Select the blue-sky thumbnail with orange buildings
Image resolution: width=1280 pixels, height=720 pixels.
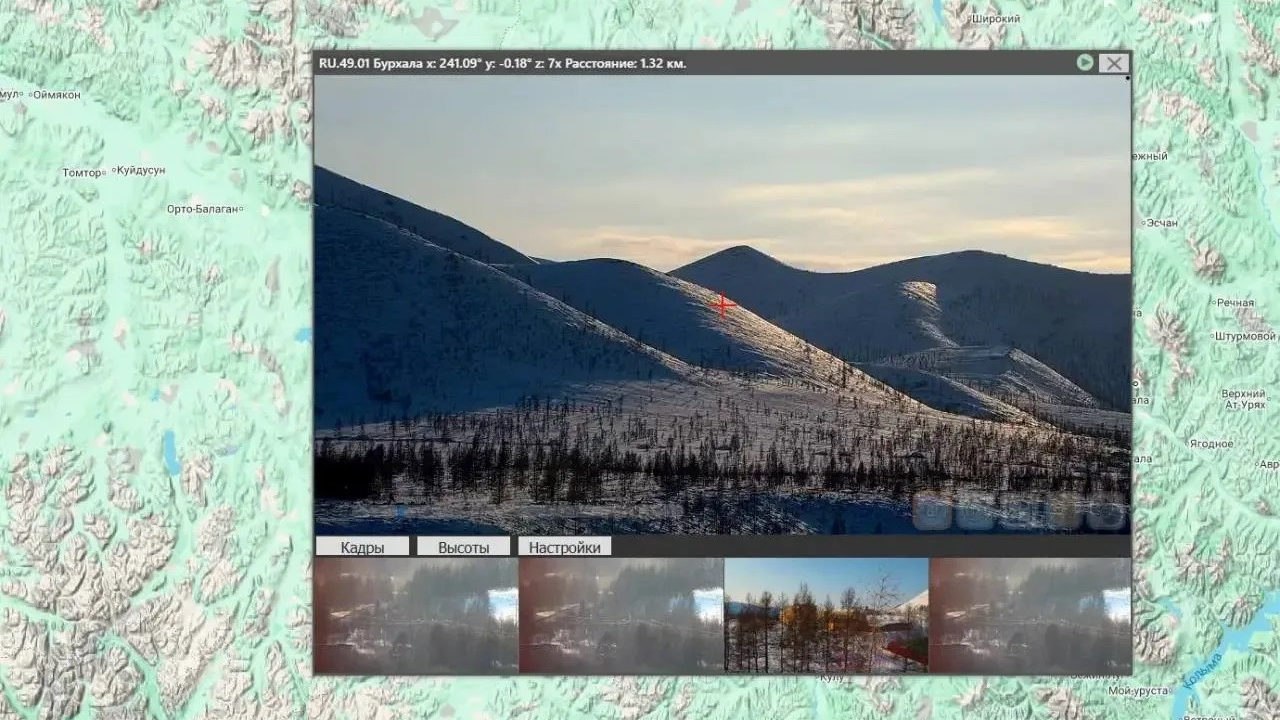coord(826,615)
